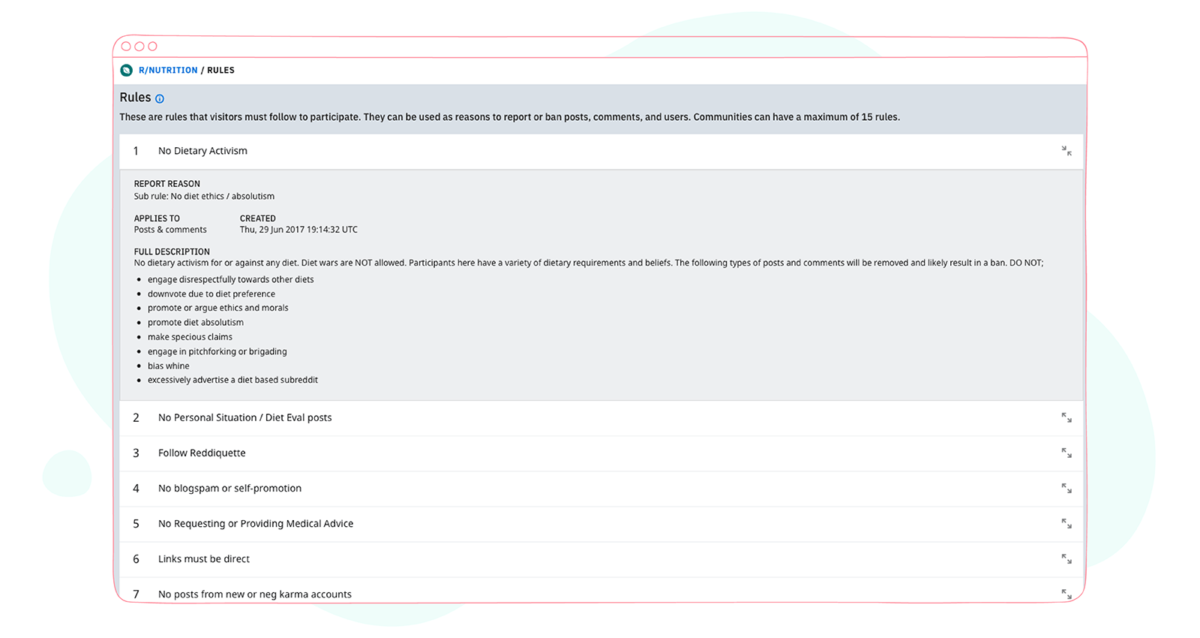This screenshot has height=638, width=1200.
Task: Click the Posts & comments applies-to text
Action: point(171,229)
